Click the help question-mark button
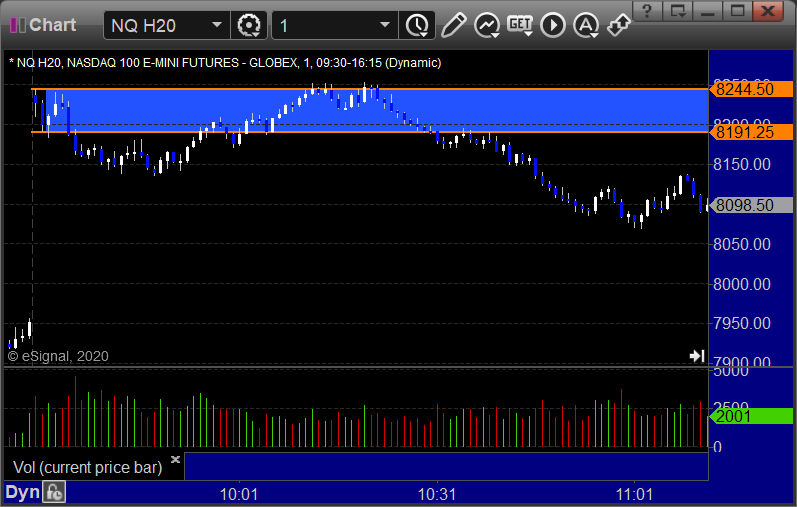Viewport: 797px width, 507px height. 647,11
